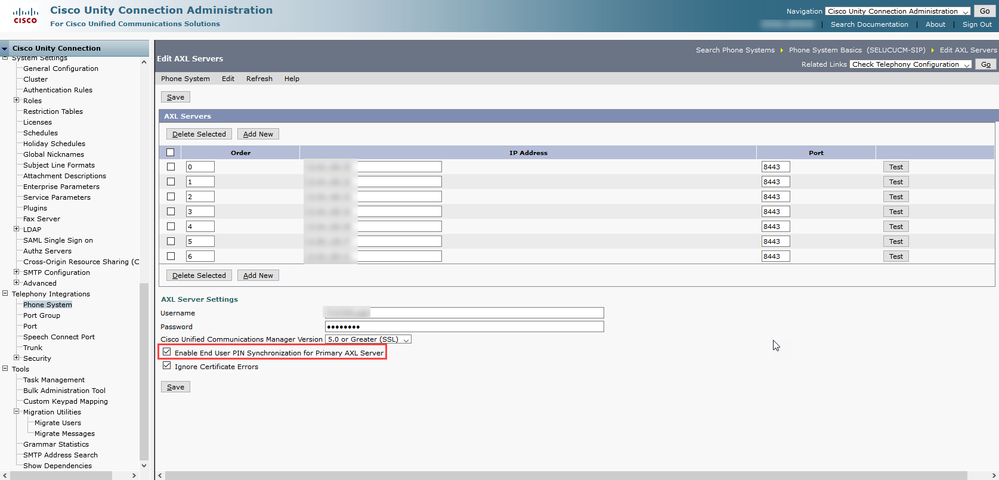Go to Search Phone Systems breadcrumb
This screenshot has width=999, height=480.
coord(735,50)
